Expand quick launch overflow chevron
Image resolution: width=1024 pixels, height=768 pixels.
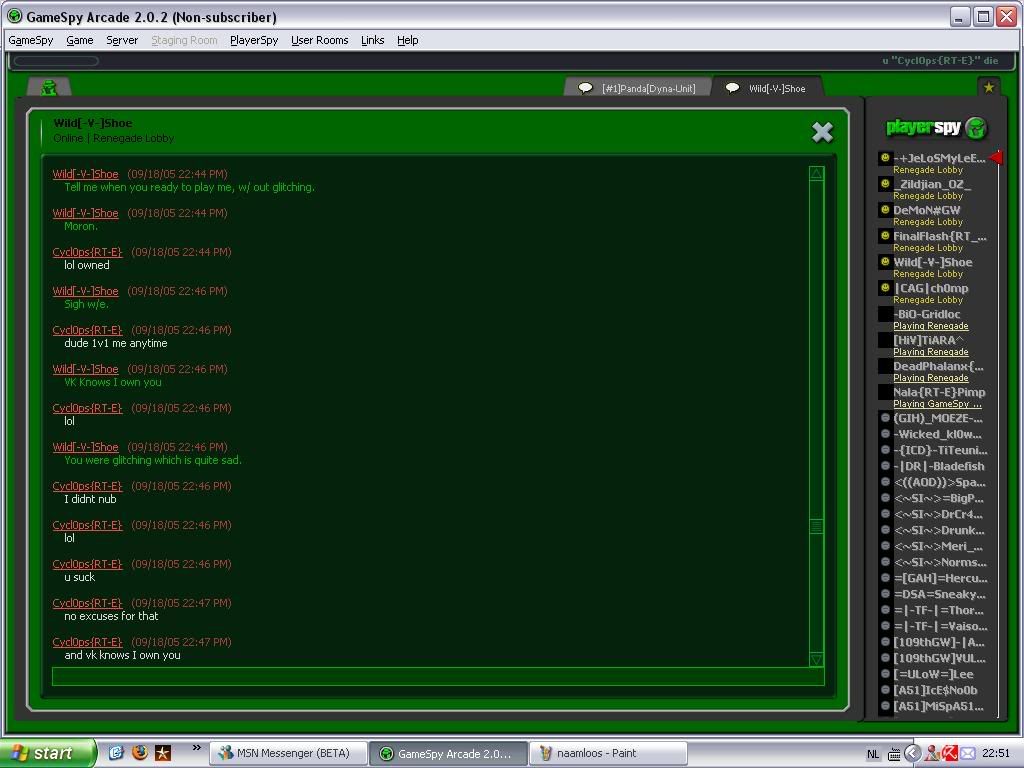pos(197,748)
